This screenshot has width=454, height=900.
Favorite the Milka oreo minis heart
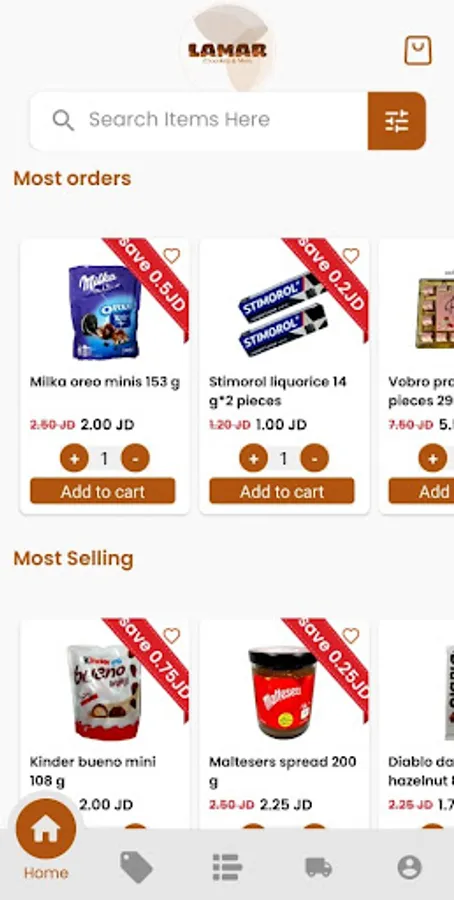tap(172, 255)
